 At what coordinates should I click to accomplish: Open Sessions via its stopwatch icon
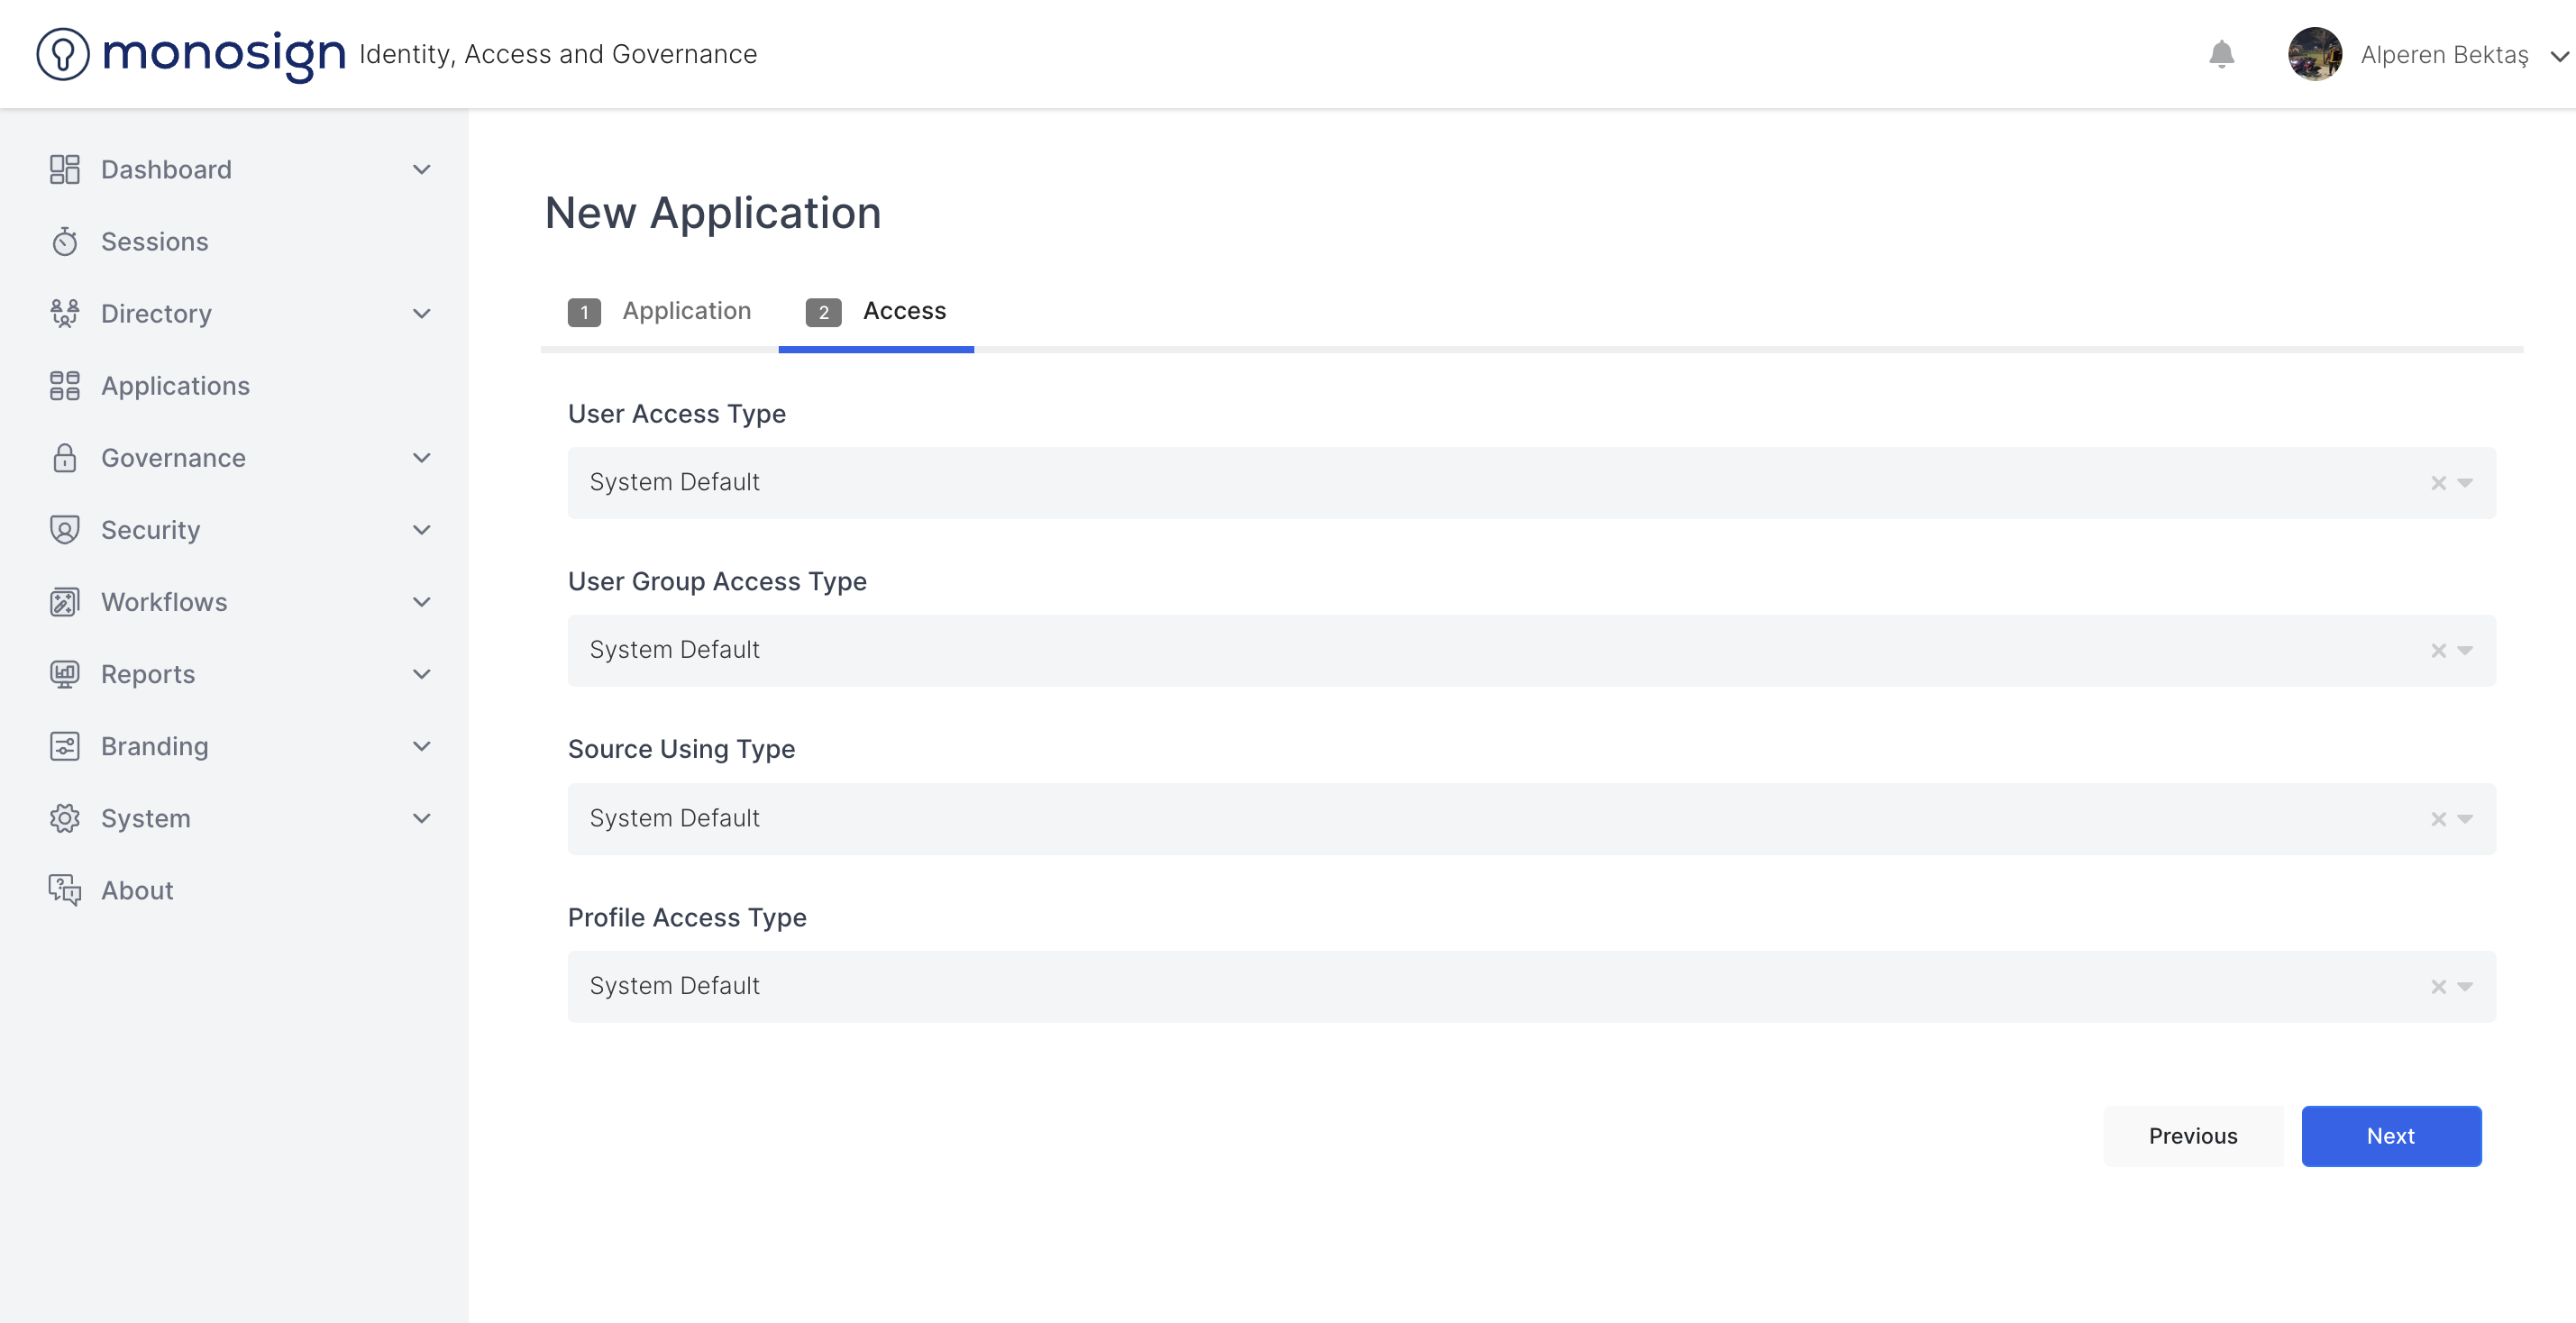pos(64,241)
